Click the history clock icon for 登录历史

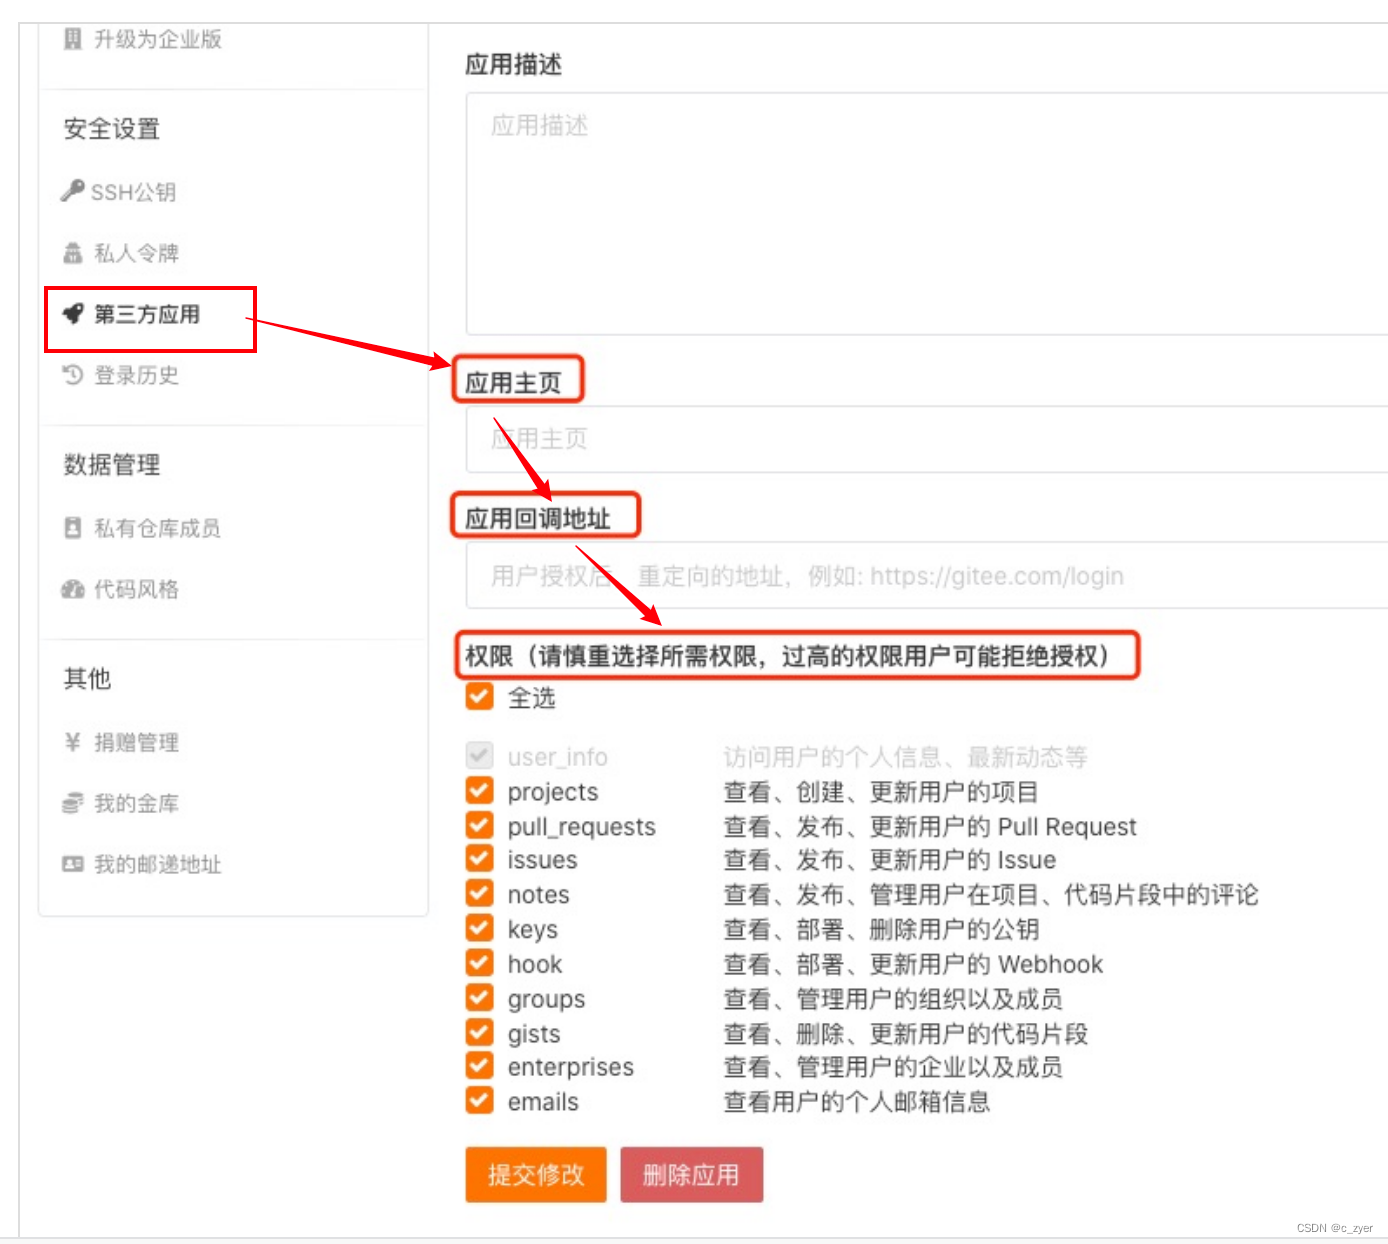72,375
